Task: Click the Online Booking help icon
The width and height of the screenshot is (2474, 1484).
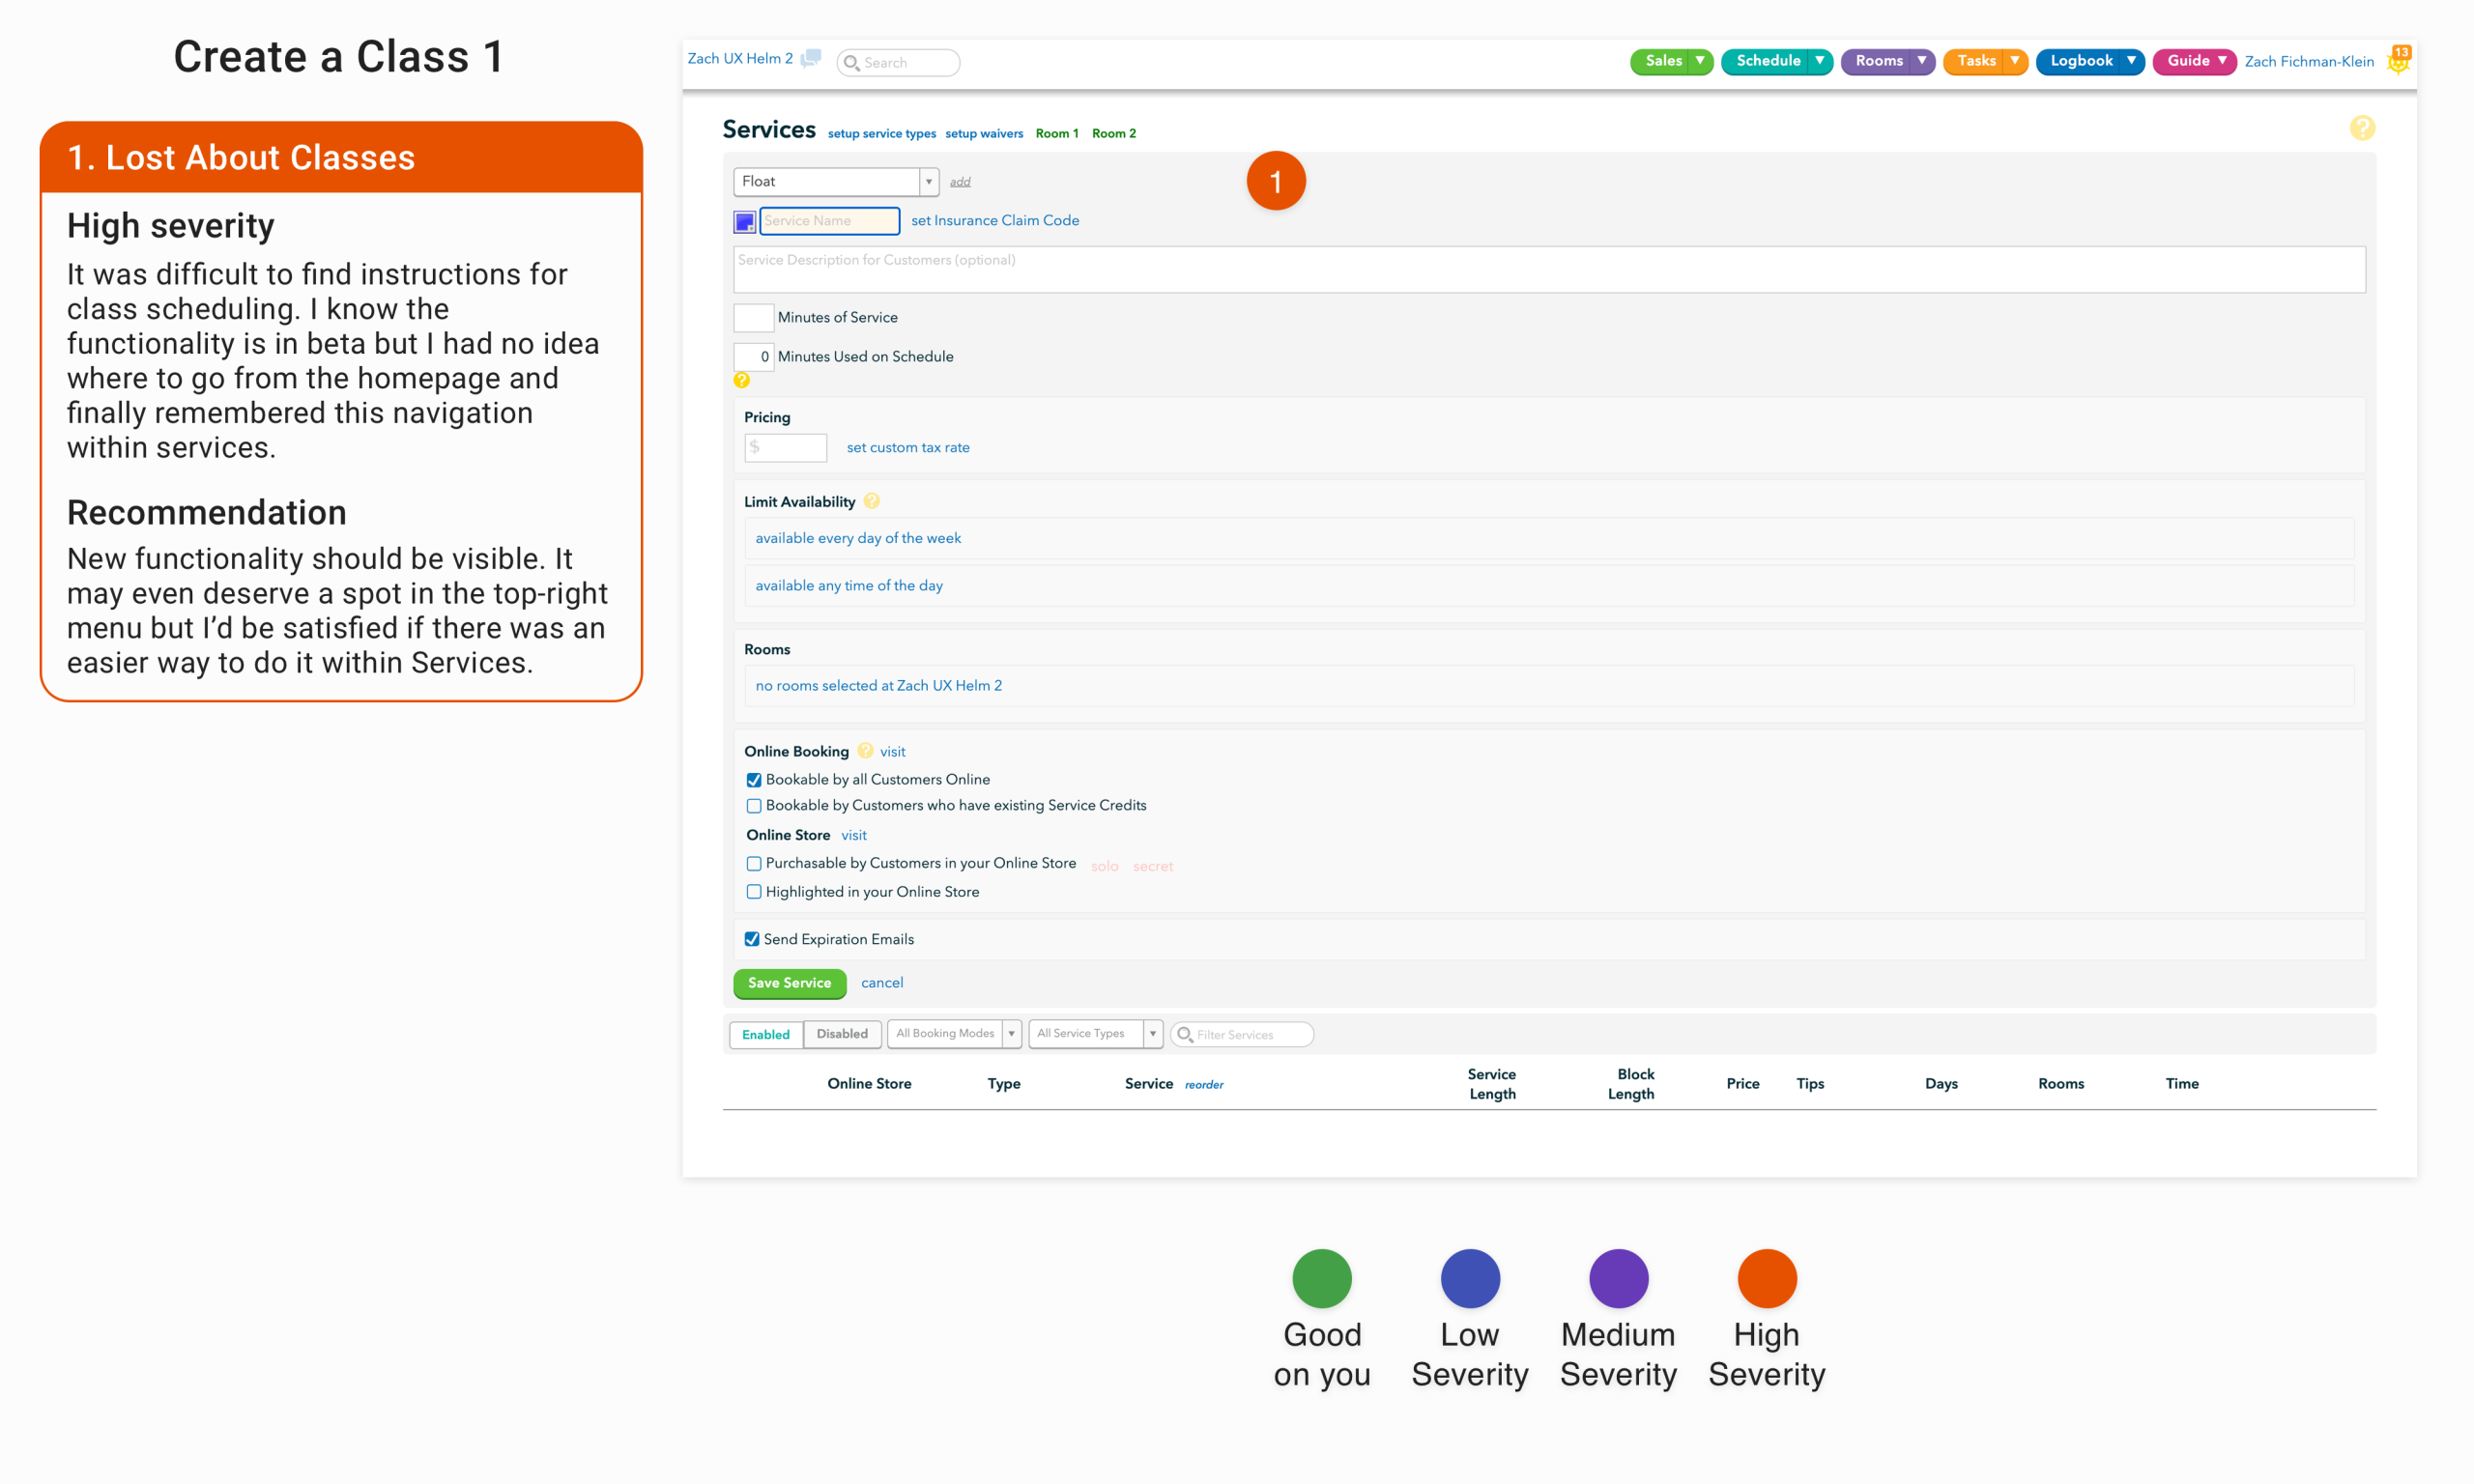Action: coord(865,751)
